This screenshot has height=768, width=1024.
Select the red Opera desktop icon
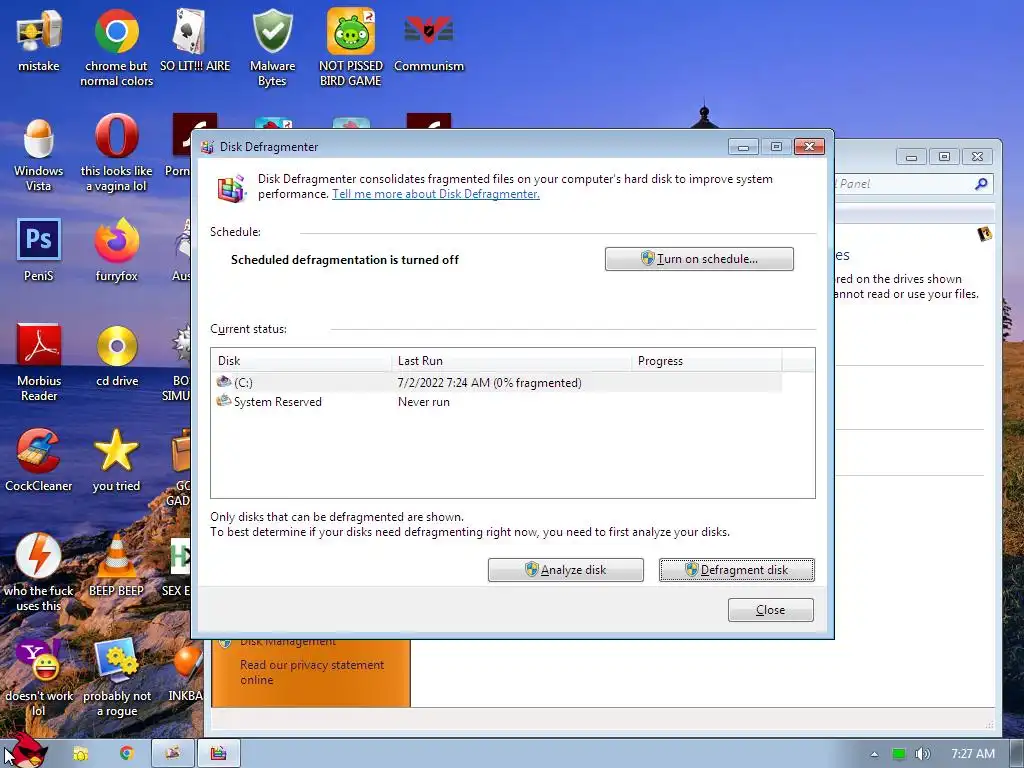(x=116, y=154)
